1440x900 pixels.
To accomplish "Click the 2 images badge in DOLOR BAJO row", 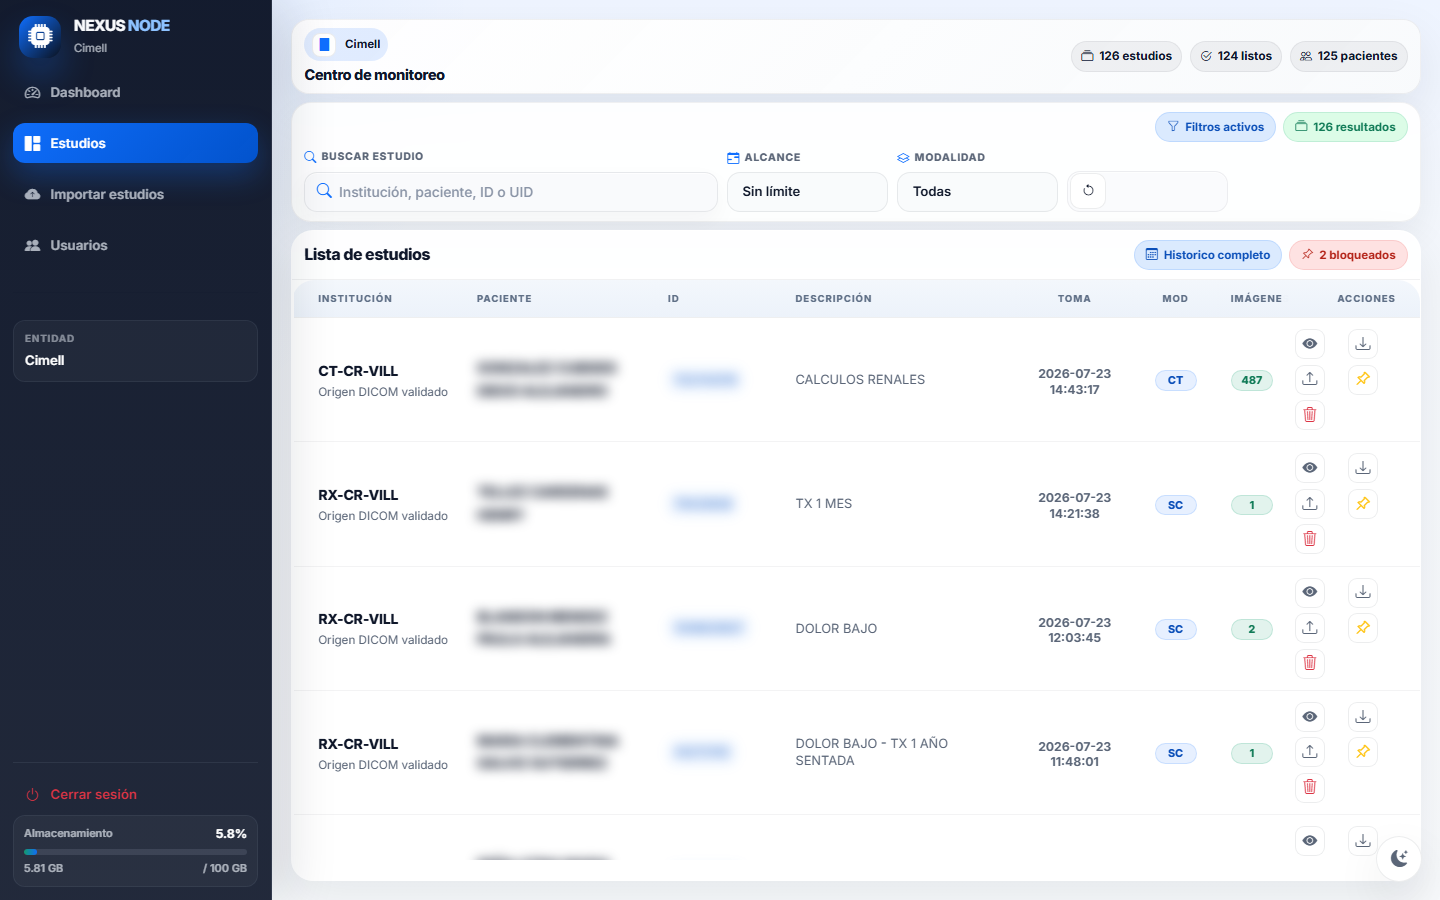I will point(1252,629).
